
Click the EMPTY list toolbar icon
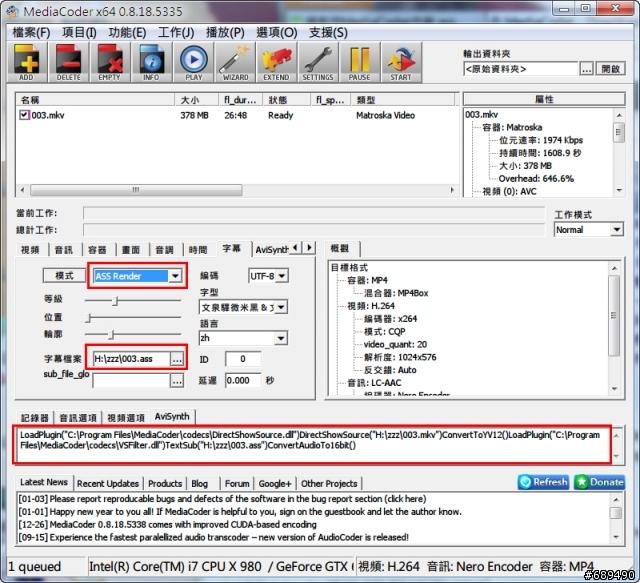coord(110,62)
